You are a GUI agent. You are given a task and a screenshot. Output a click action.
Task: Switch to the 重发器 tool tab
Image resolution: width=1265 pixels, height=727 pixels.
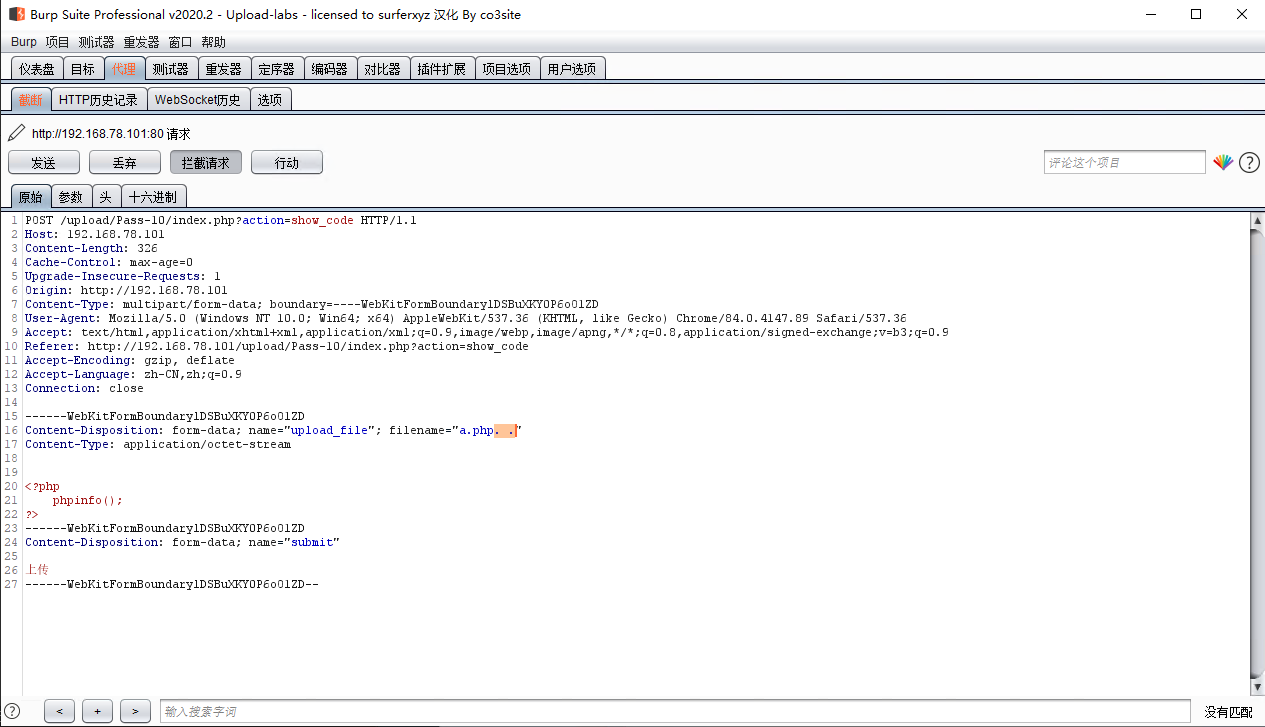223,69
